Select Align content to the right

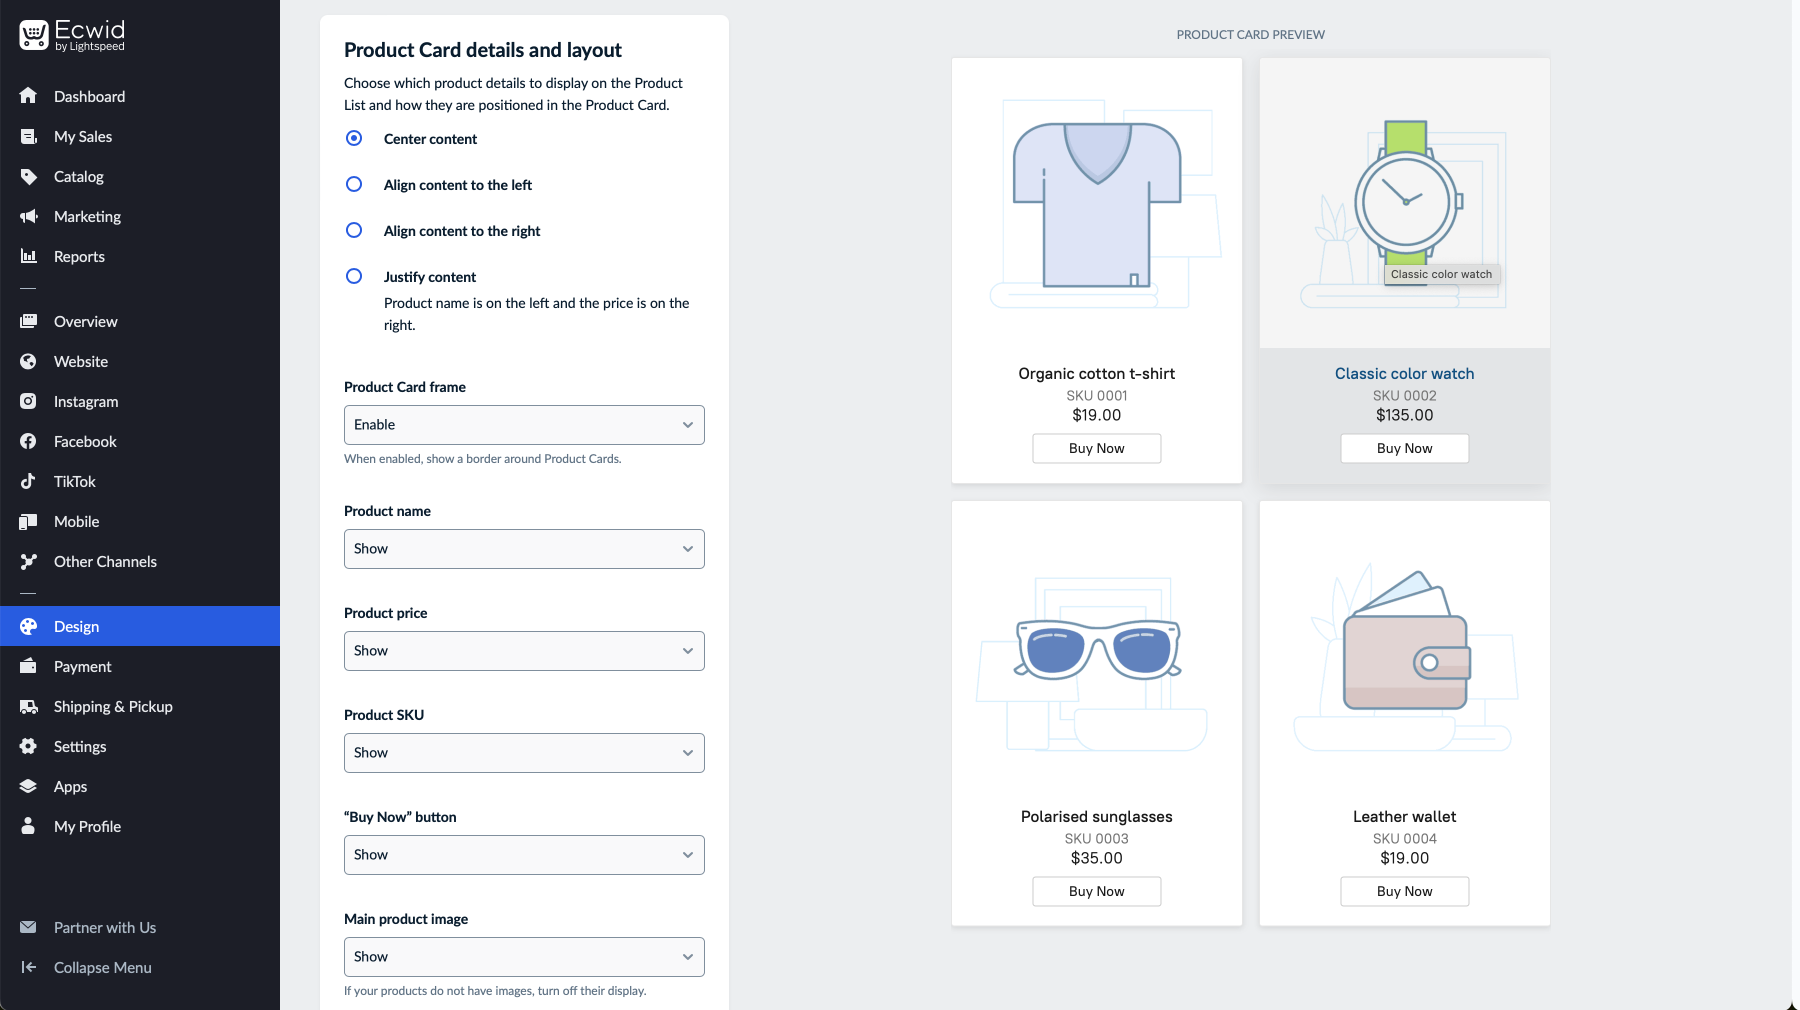(354, 231)
